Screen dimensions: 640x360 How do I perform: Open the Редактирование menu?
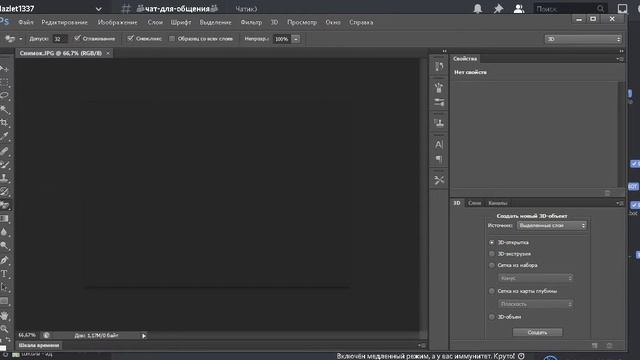[x=64, y=22]
